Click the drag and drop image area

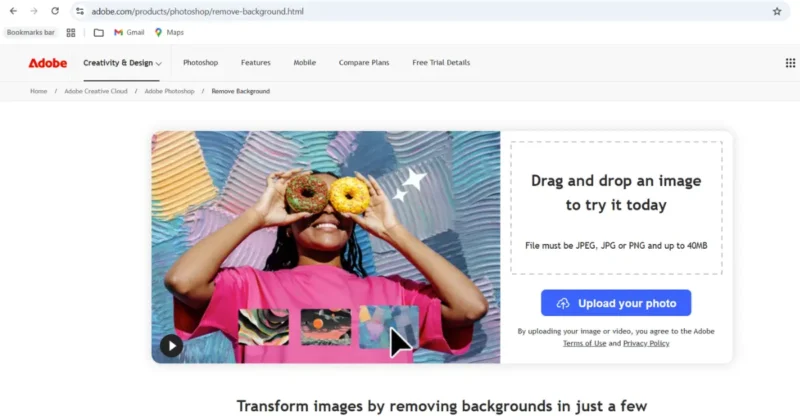click(x=616, y=208)
